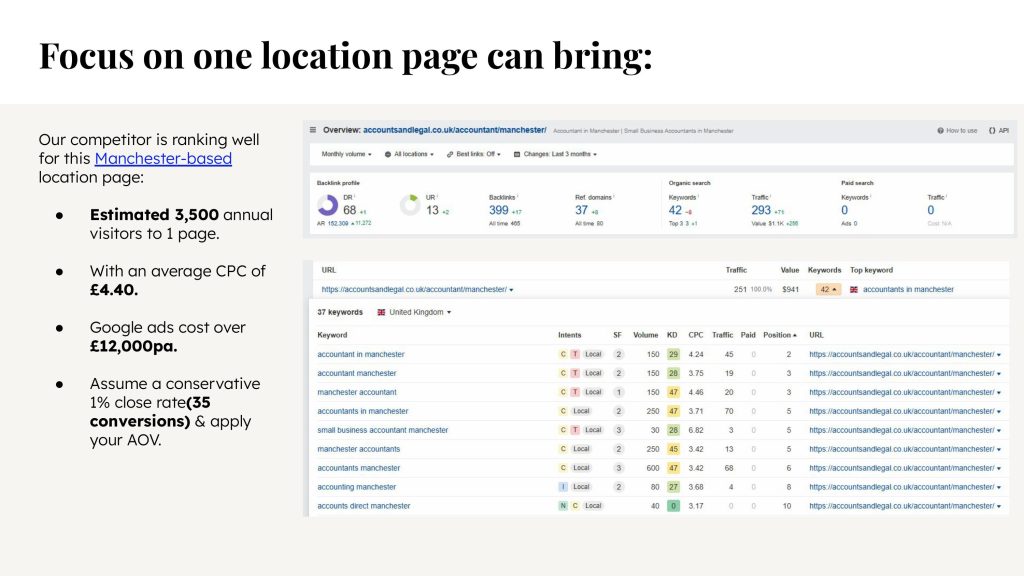Click the keyword accountants manchester

click(359, 468)
